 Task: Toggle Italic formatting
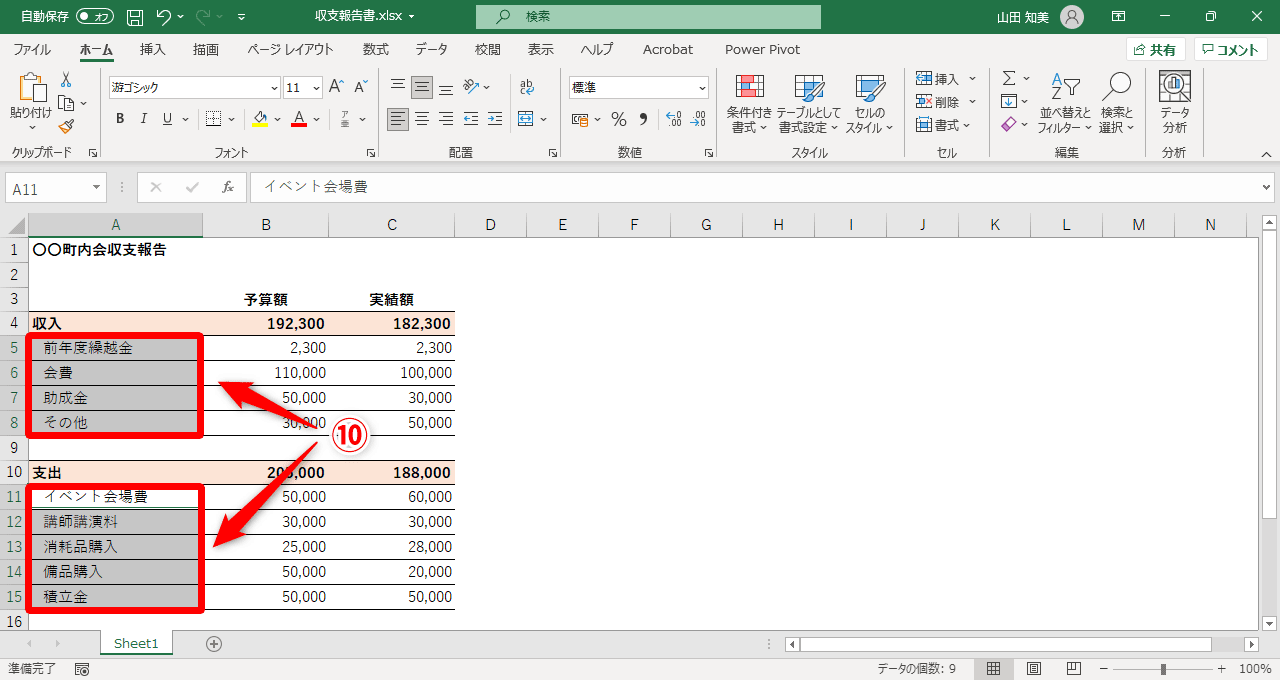click(x=144, y=119)
